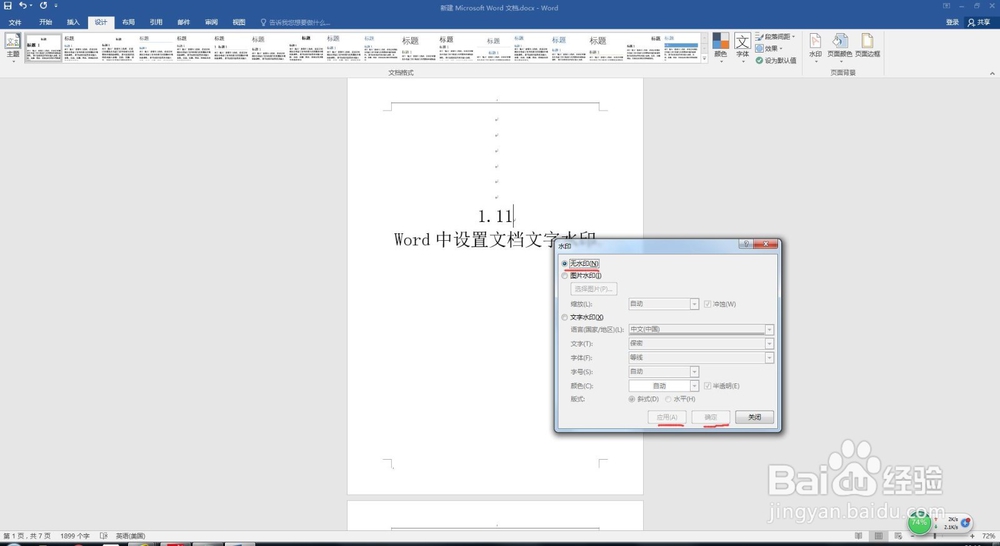Switch to the 视图 View tab
The image size is (1000, 546).
pos(239,22)
